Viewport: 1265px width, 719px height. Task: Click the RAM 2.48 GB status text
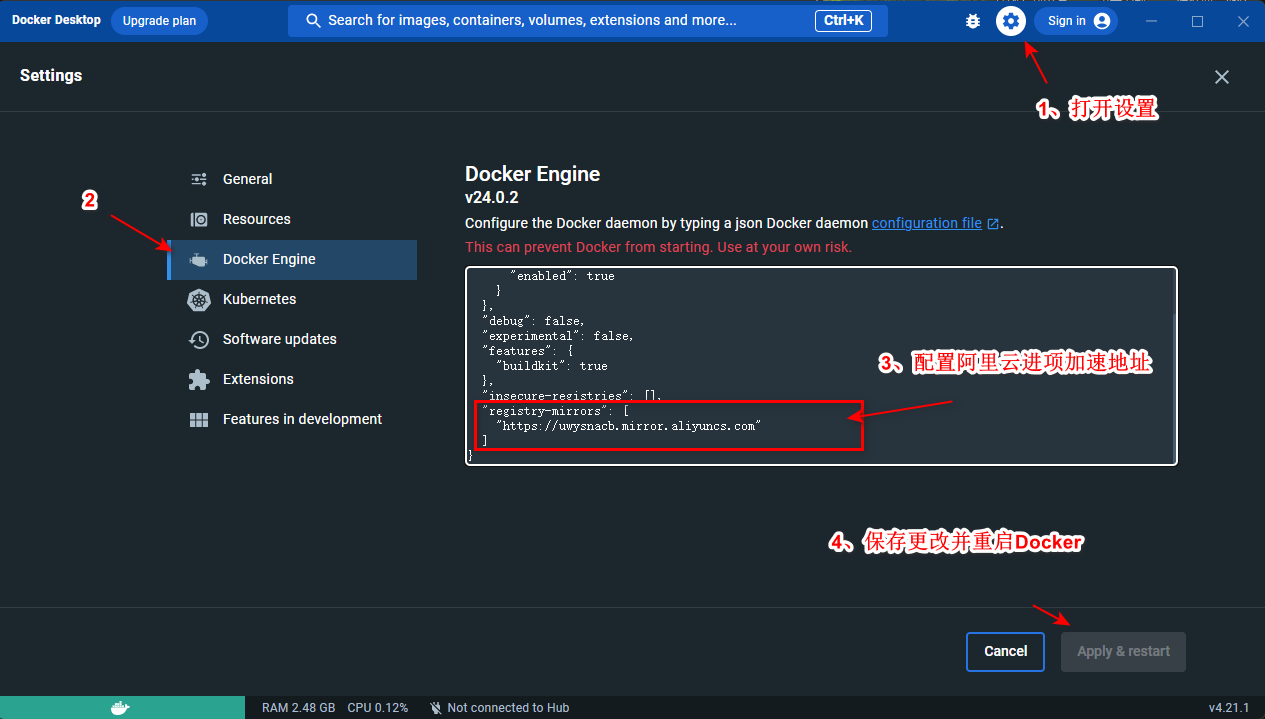(298, 707)
